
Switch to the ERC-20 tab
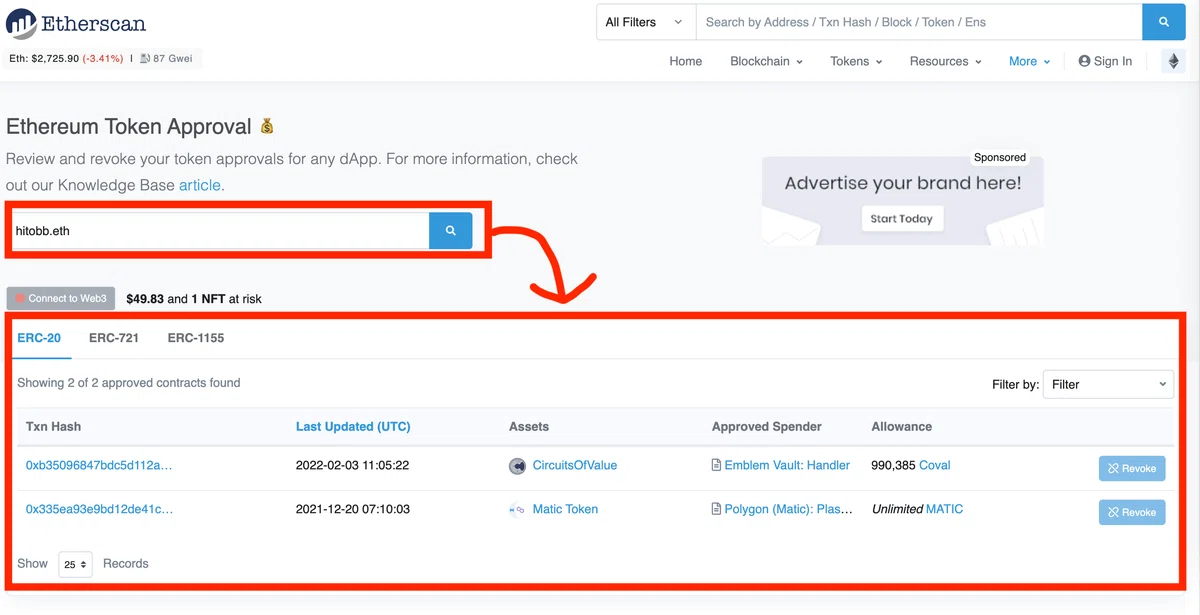click(x=39, y=338)
